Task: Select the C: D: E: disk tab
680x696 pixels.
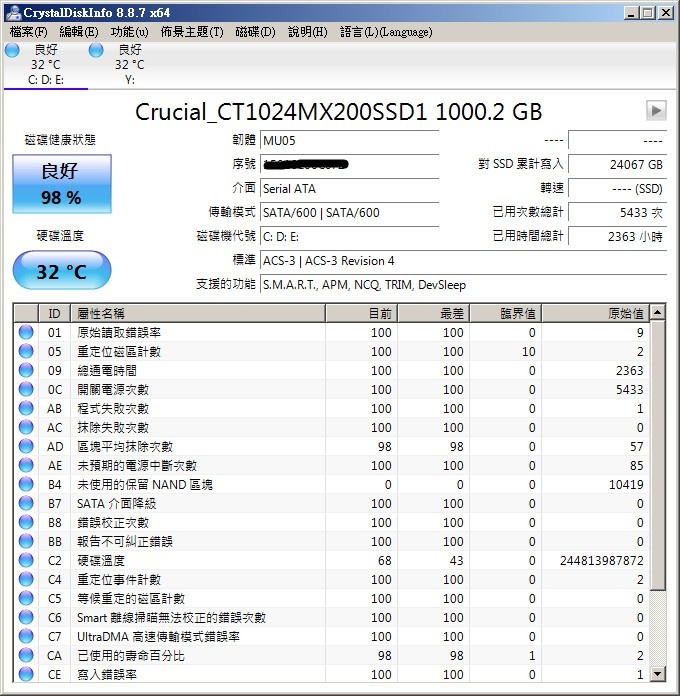Action: click(x=46, y=64)
